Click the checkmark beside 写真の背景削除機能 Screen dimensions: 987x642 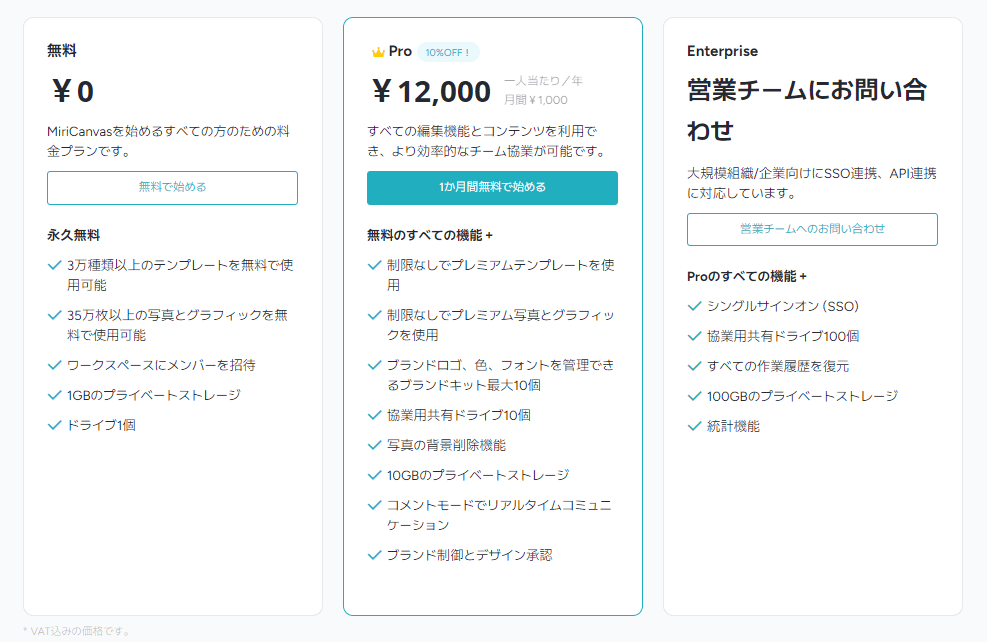(x=375, y=445)
